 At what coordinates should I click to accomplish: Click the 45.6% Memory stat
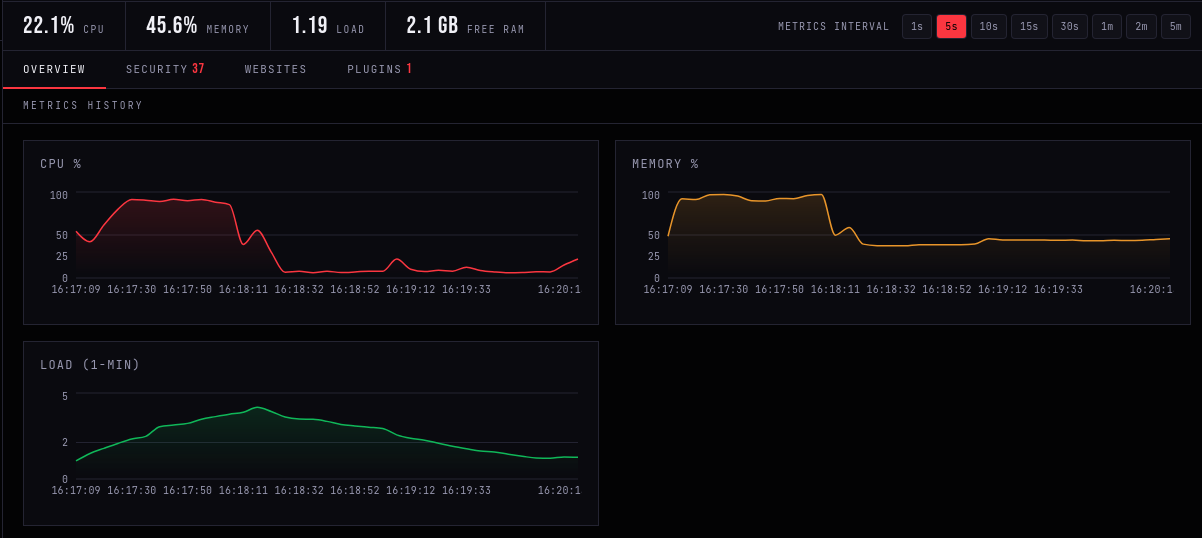[198, 26]
